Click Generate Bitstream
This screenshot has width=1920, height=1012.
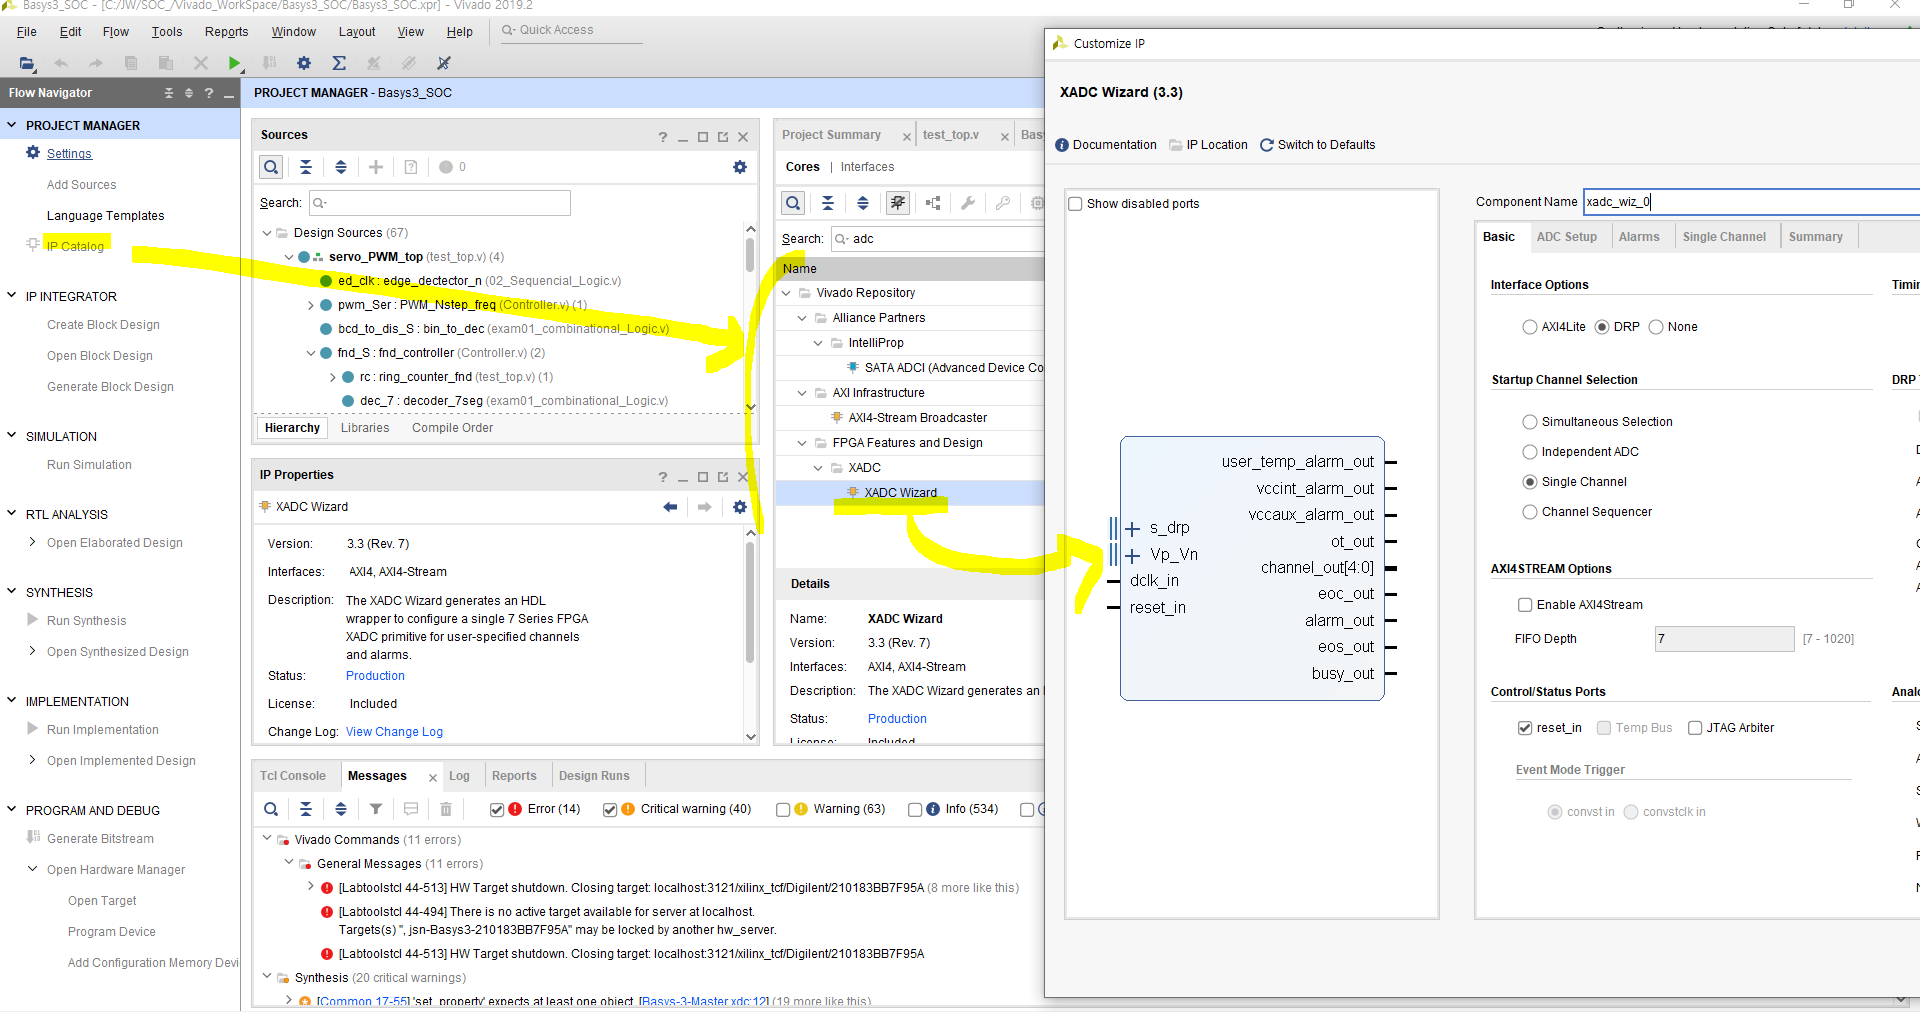[100, 839]
